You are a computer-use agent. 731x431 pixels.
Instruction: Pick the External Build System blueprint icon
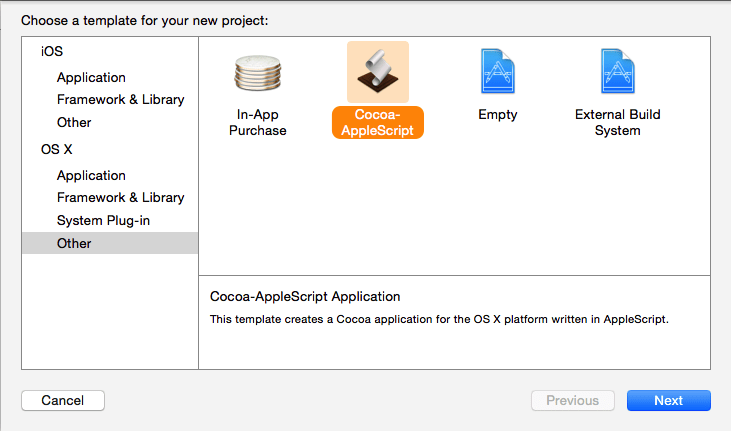[617, 72]
